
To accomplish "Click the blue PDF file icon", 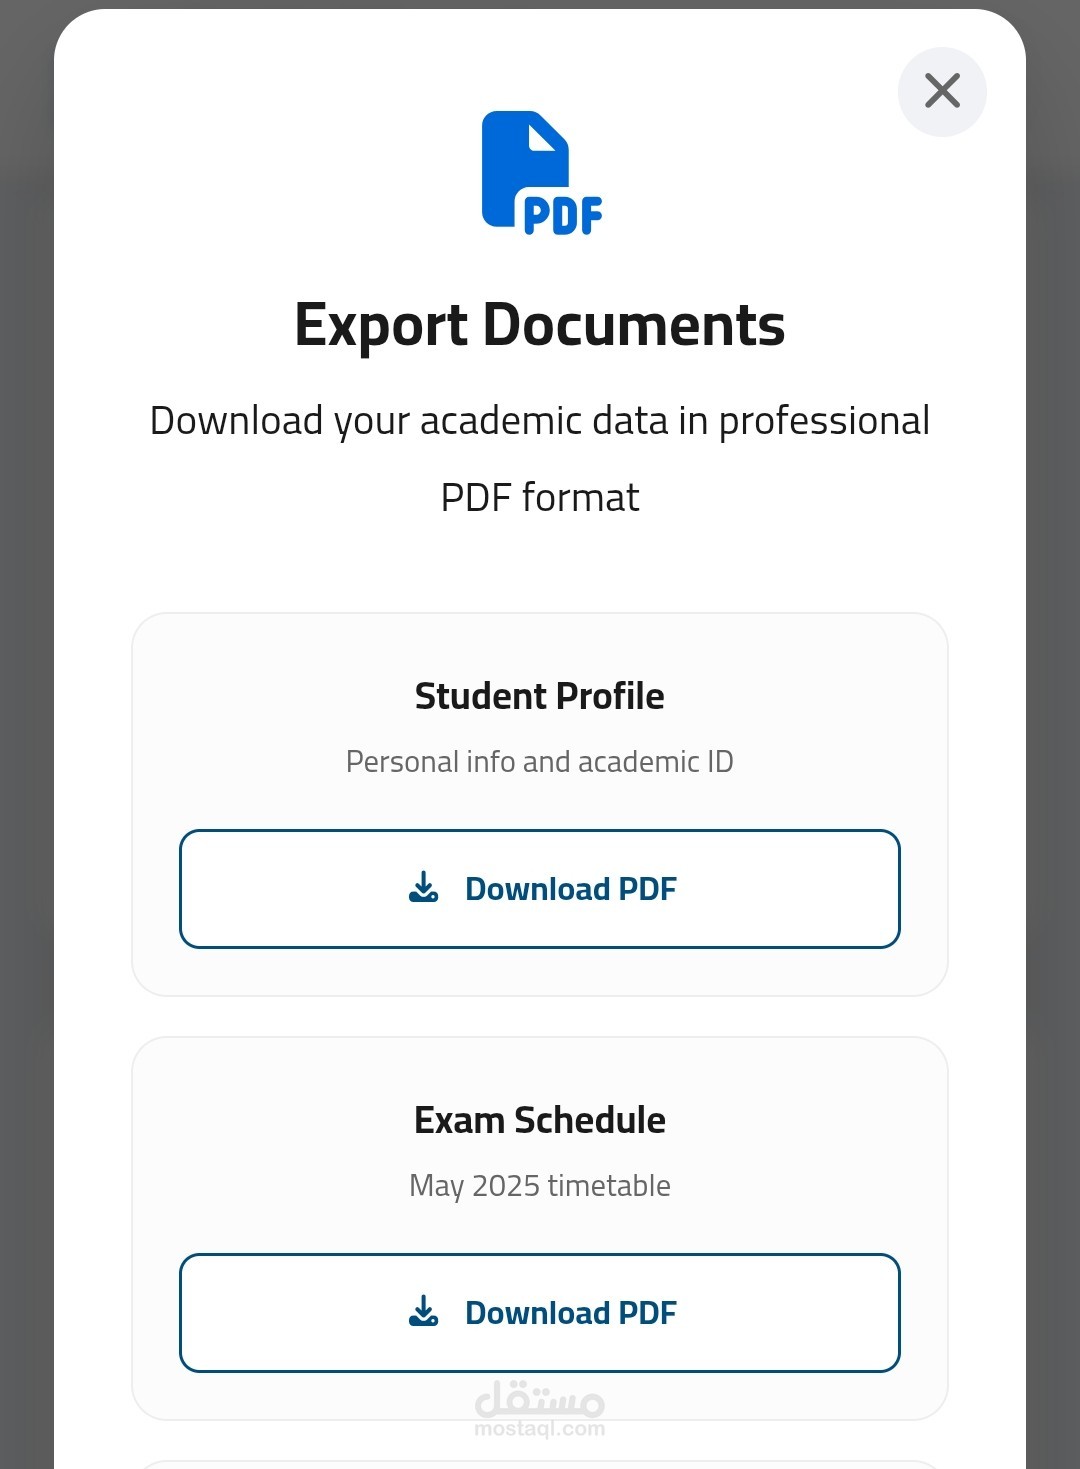I will tap(542, 173).
